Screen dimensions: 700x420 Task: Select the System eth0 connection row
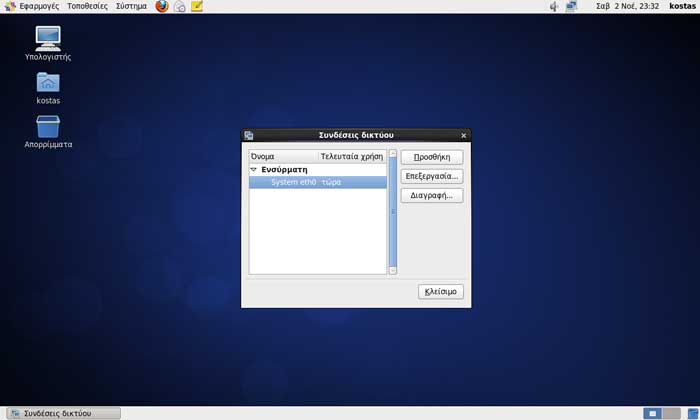point(317,182)
